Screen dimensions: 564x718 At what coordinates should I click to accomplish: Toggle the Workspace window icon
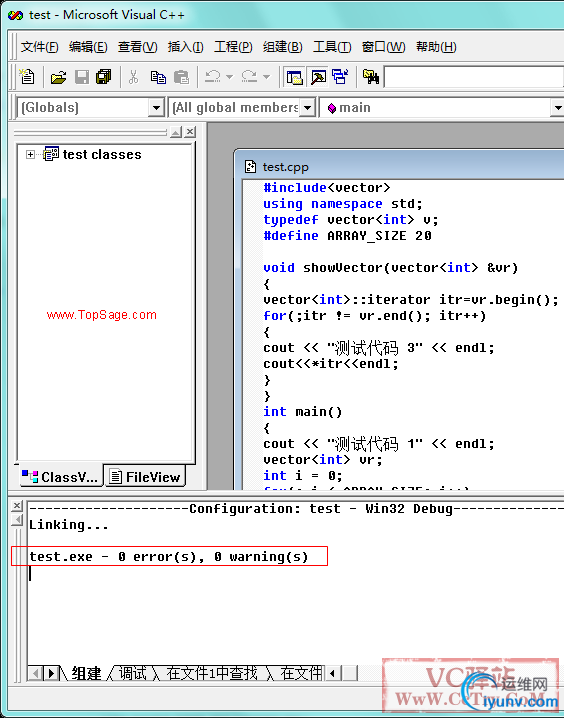point(294,77)
